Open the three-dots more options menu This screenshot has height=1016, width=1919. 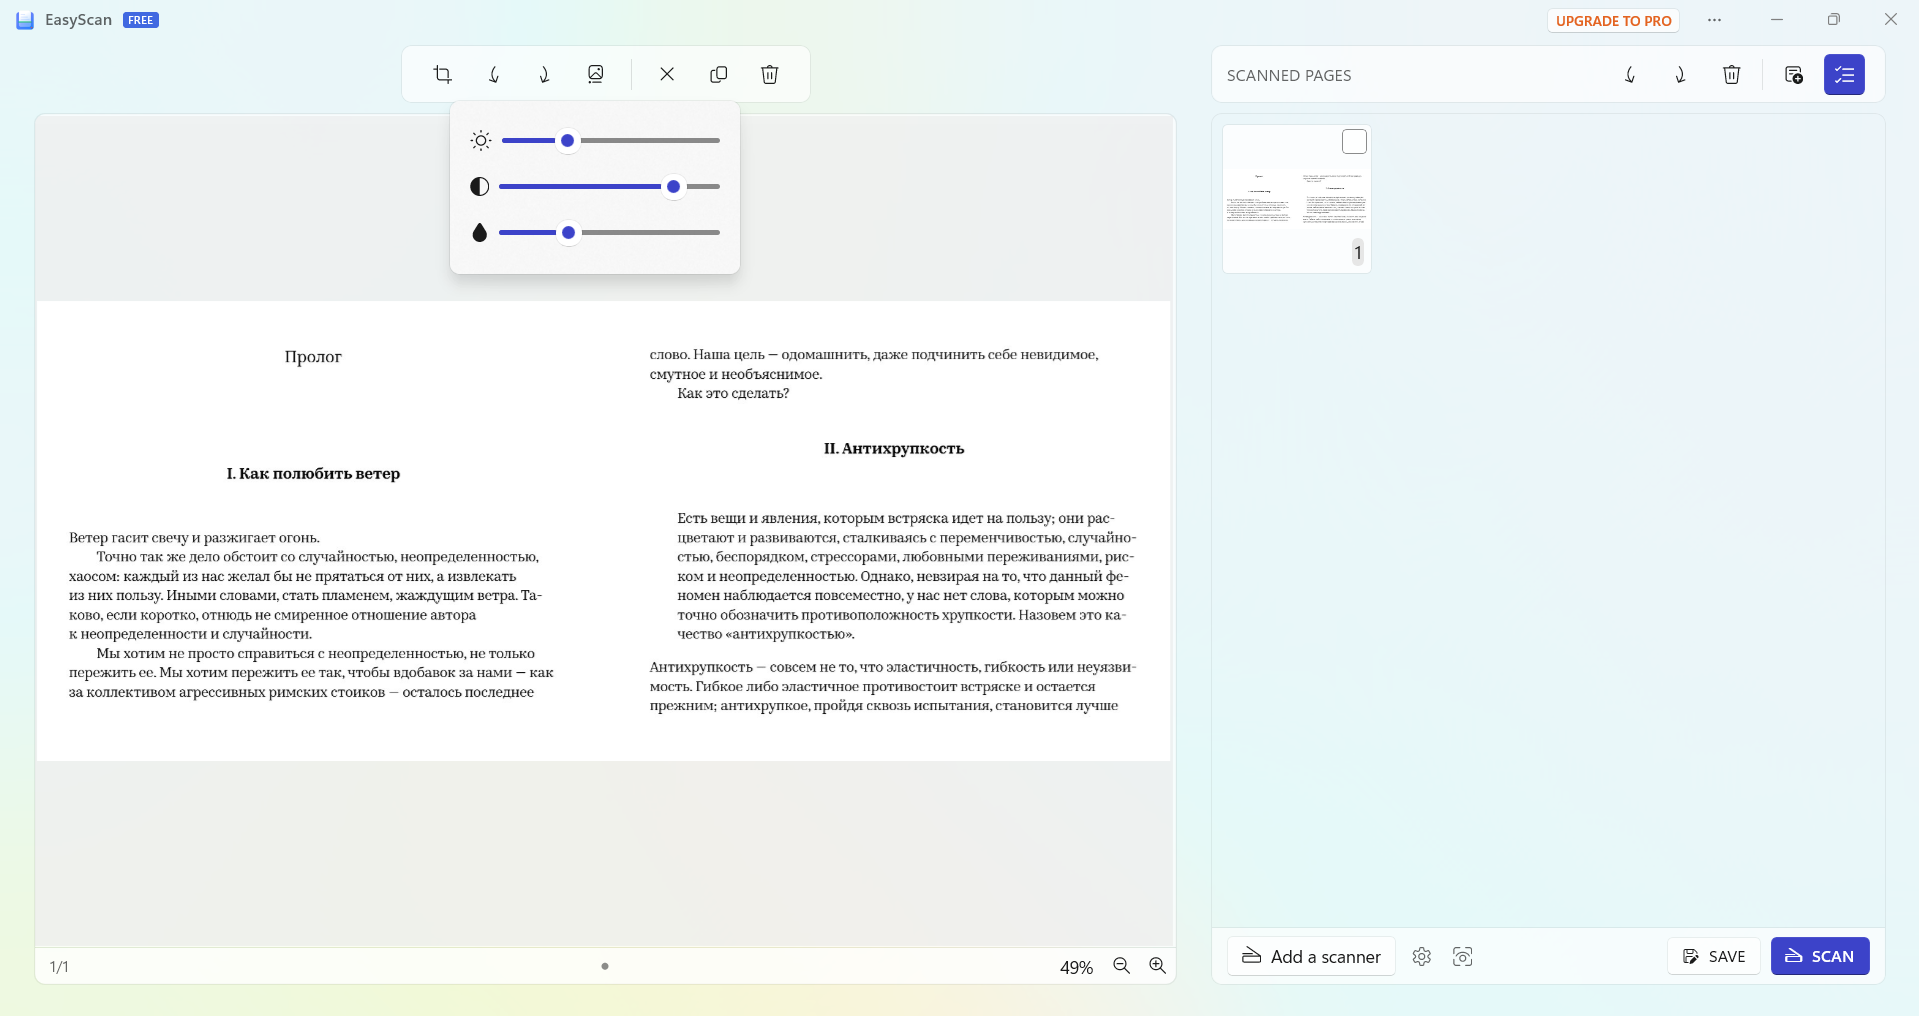(1714, 20)
